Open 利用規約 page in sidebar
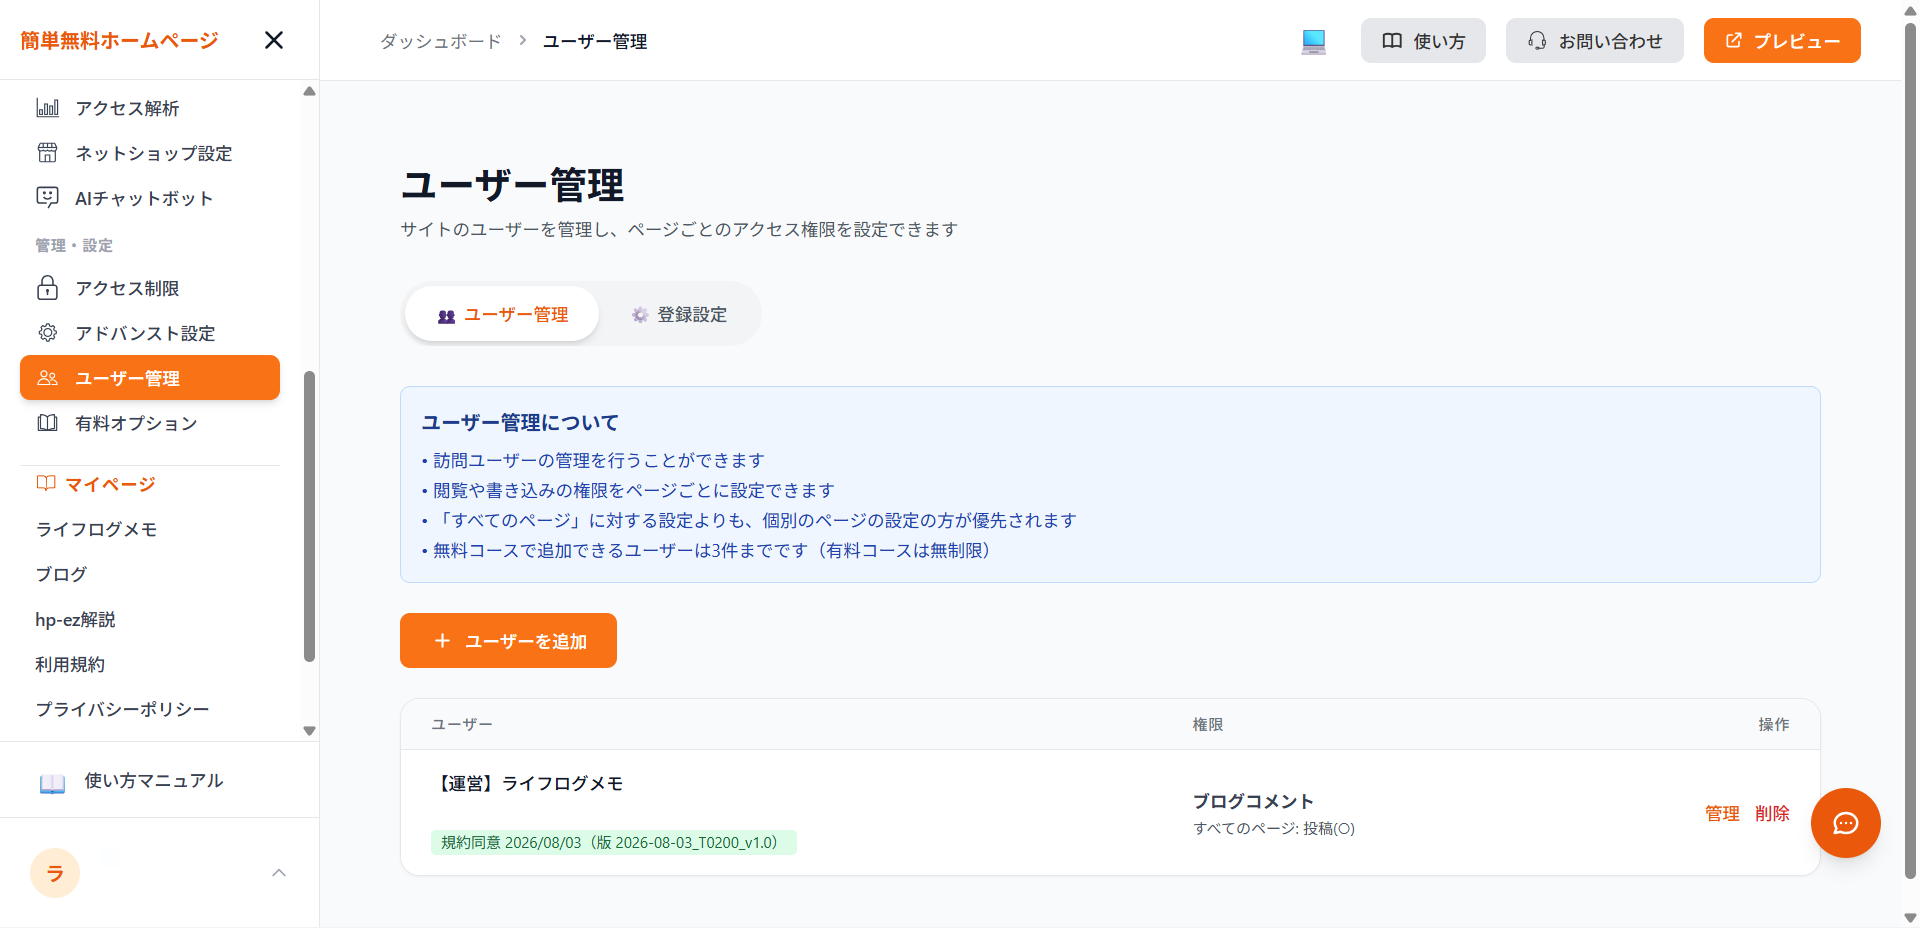The image size is (1920, 928). tap(70, 664)
